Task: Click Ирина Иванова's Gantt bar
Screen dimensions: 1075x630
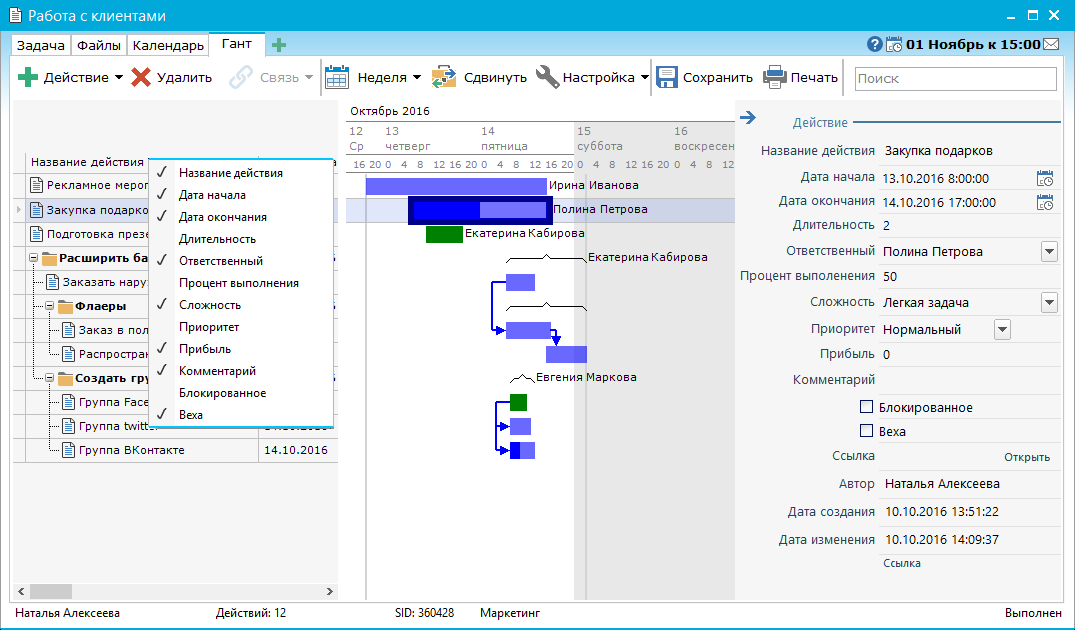Action: tap(456, 186)
